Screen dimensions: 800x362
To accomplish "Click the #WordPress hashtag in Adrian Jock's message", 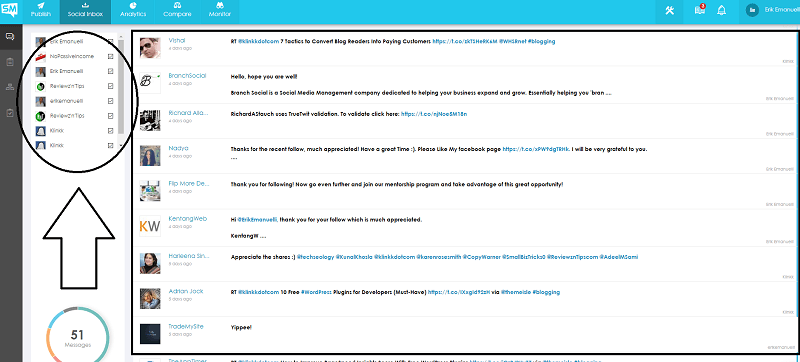I will tap(315, 292).
